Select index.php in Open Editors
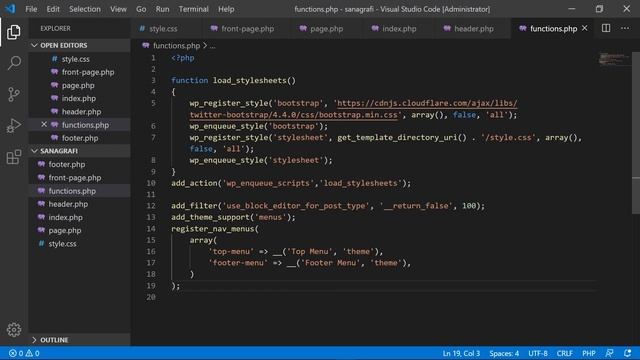 [x=79, y=98]
